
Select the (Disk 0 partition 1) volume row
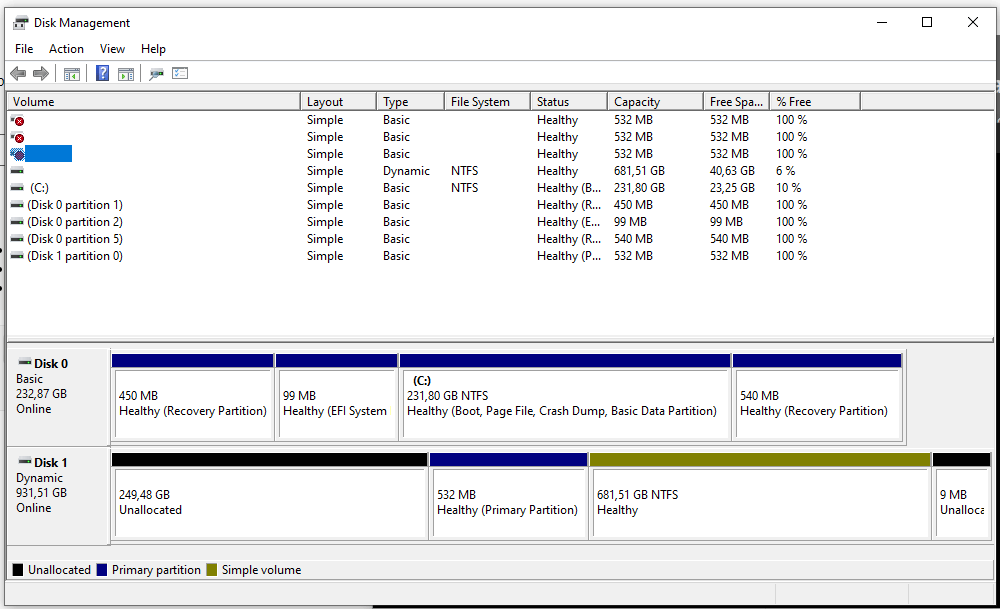[x=501, y=205]
